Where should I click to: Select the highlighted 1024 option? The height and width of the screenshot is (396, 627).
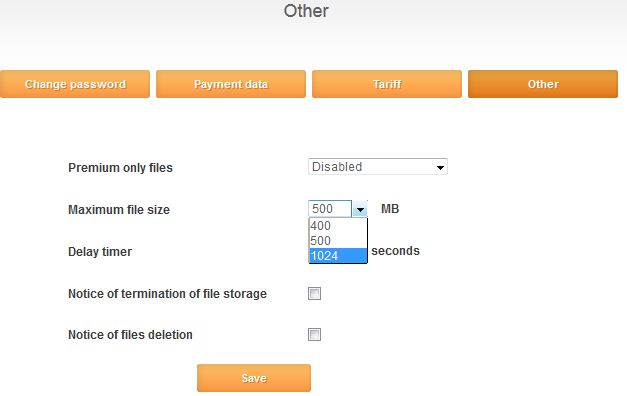(338, 256)
